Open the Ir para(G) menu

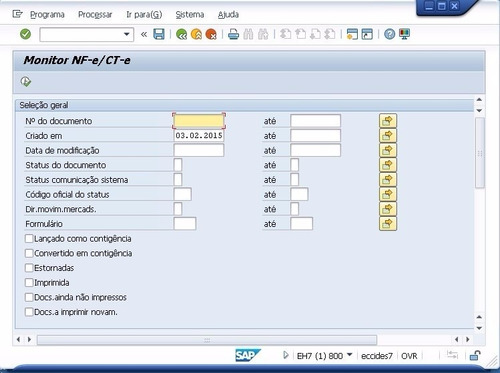point(144,15)
